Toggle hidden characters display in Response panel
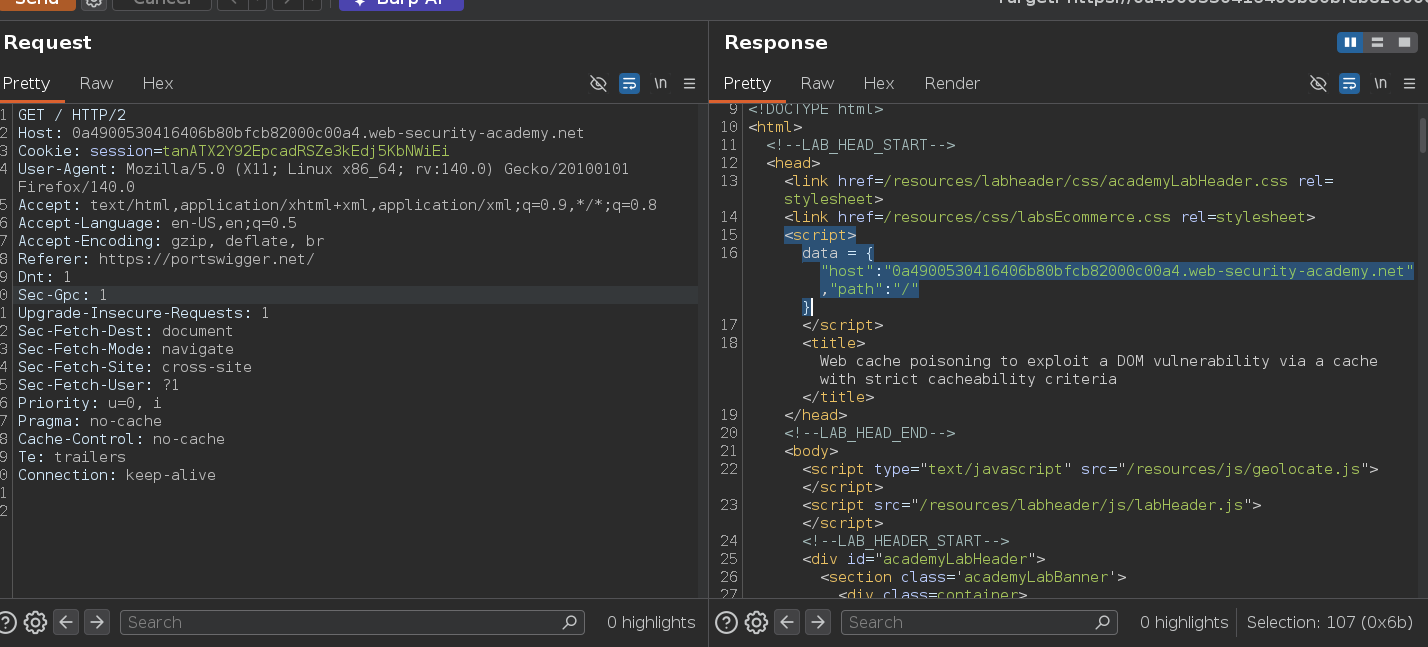Viewport: 1428px width, 647px height. [x=1318, y=83]
